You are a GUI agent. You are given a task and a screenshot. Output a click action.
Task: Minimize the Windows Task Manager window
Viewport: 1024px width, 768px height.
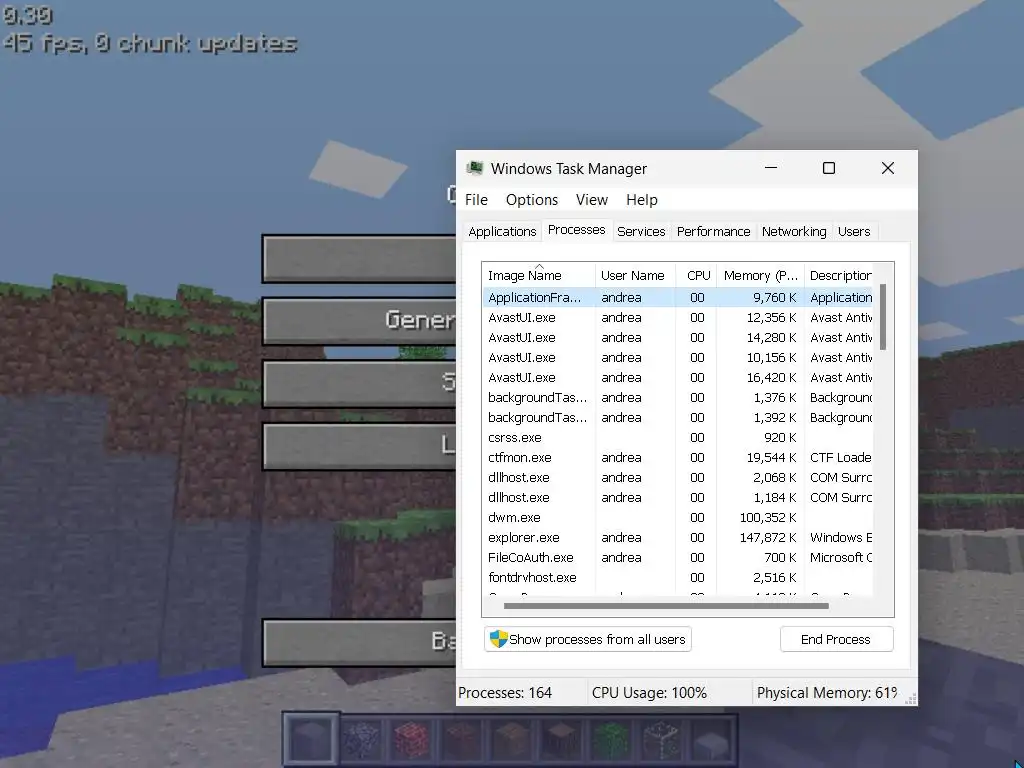(771, 168)
